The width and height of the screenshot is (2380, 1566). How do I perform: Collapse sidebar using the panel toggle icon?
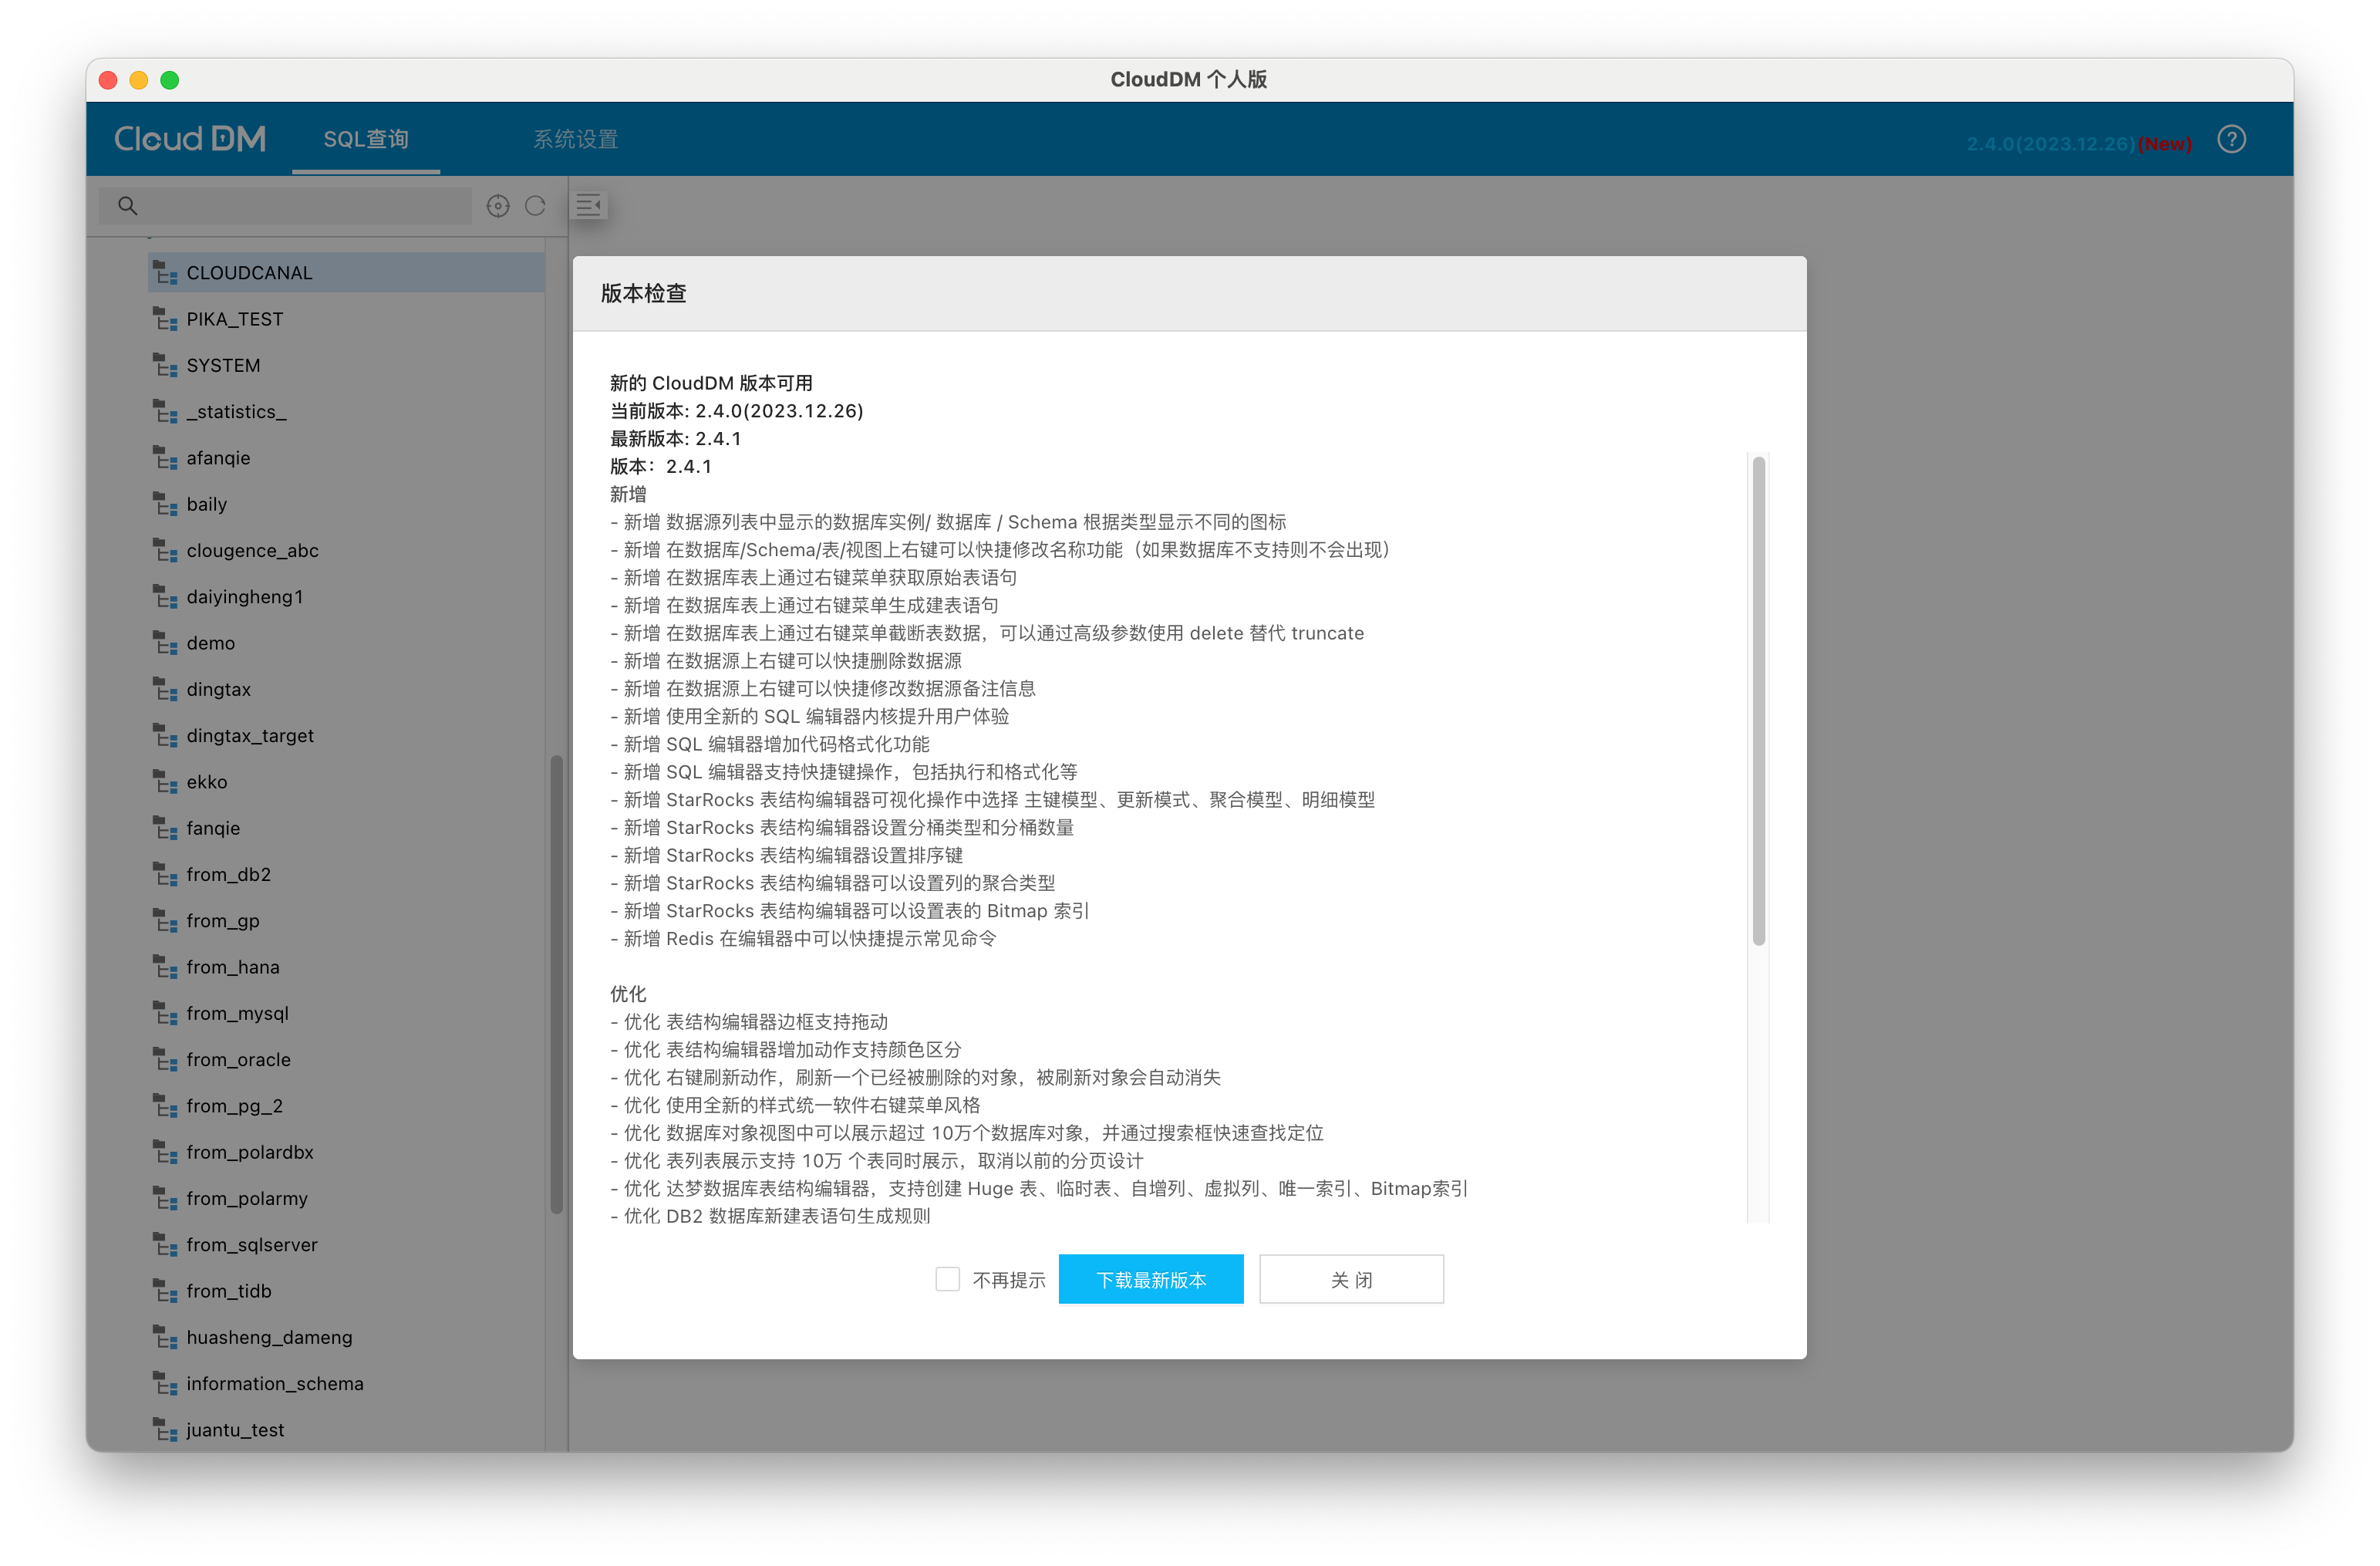(x=589, y=205)
